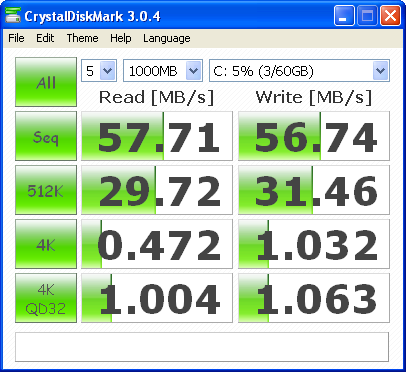The height and width of the screenshot is (372, 406).
Task: Select the 4K read result 0.472
Action: pos(157,244)
